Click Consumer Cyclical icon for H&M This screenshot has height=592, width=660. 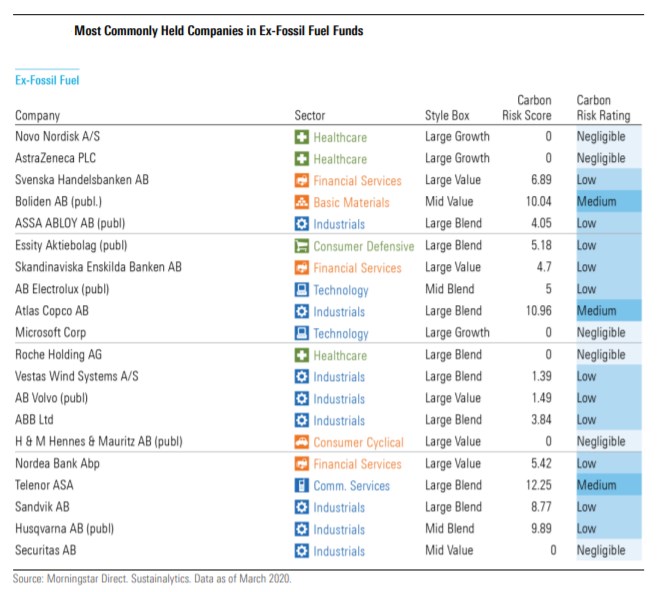[x=301, y=442]
